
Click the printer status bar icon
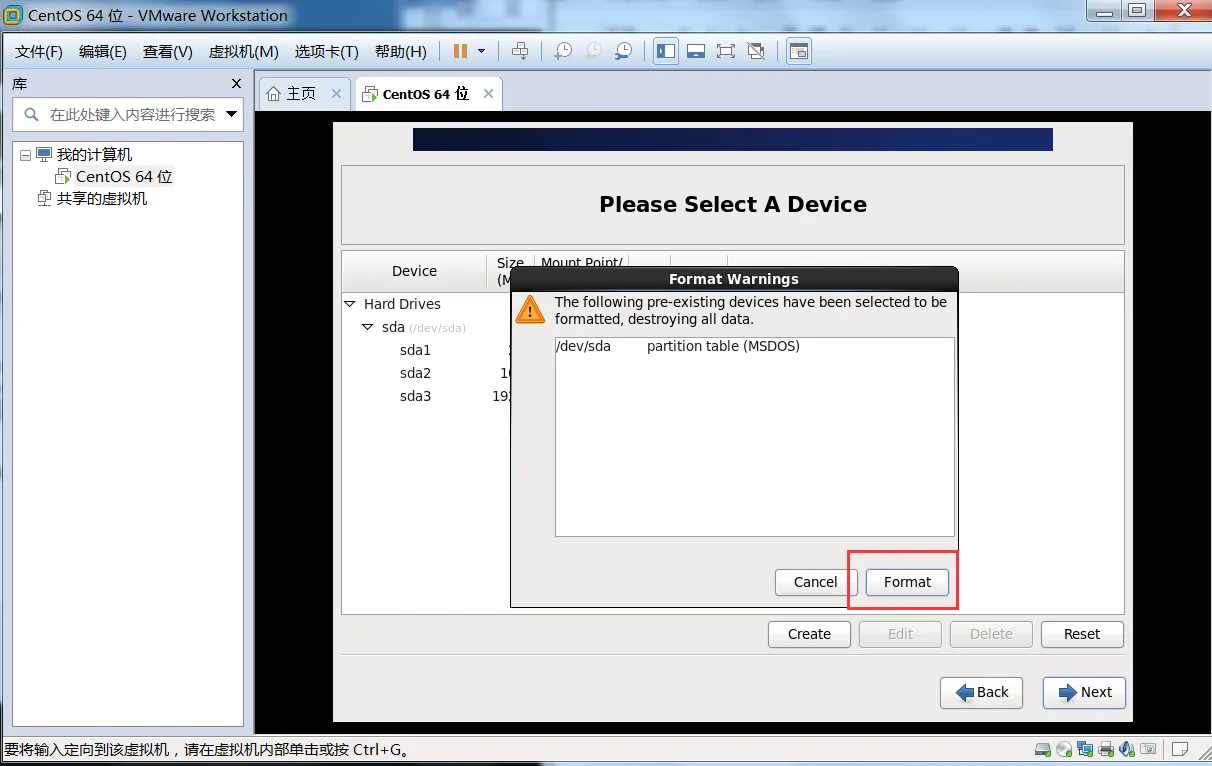pyautogui.click(x=1106, y=749)
